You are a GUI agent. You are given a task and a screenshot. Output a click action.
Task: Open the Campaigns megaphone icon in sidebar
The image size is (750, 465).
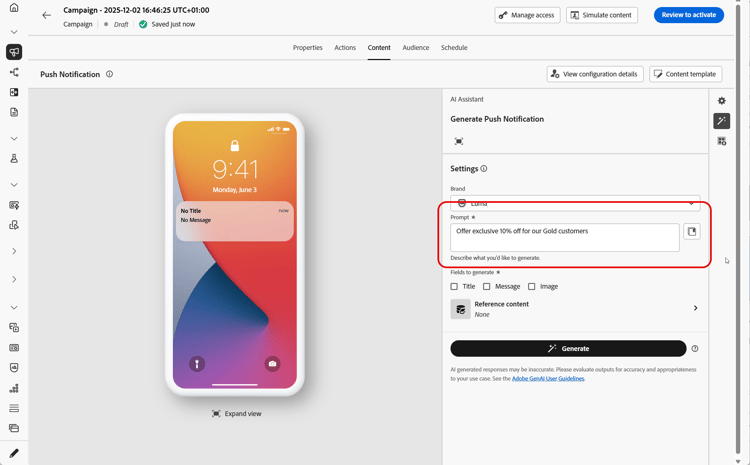pos(14,52)
